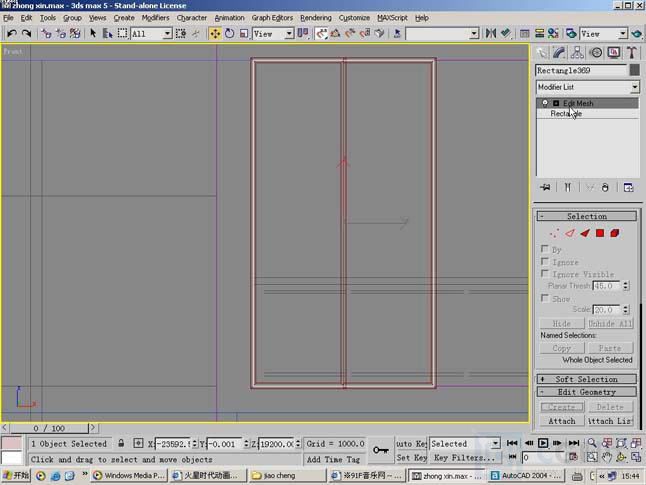Activate the Select and Move tool
This screenshot has width=646, height=485.
pyautogui.click(x=215, y=33)
